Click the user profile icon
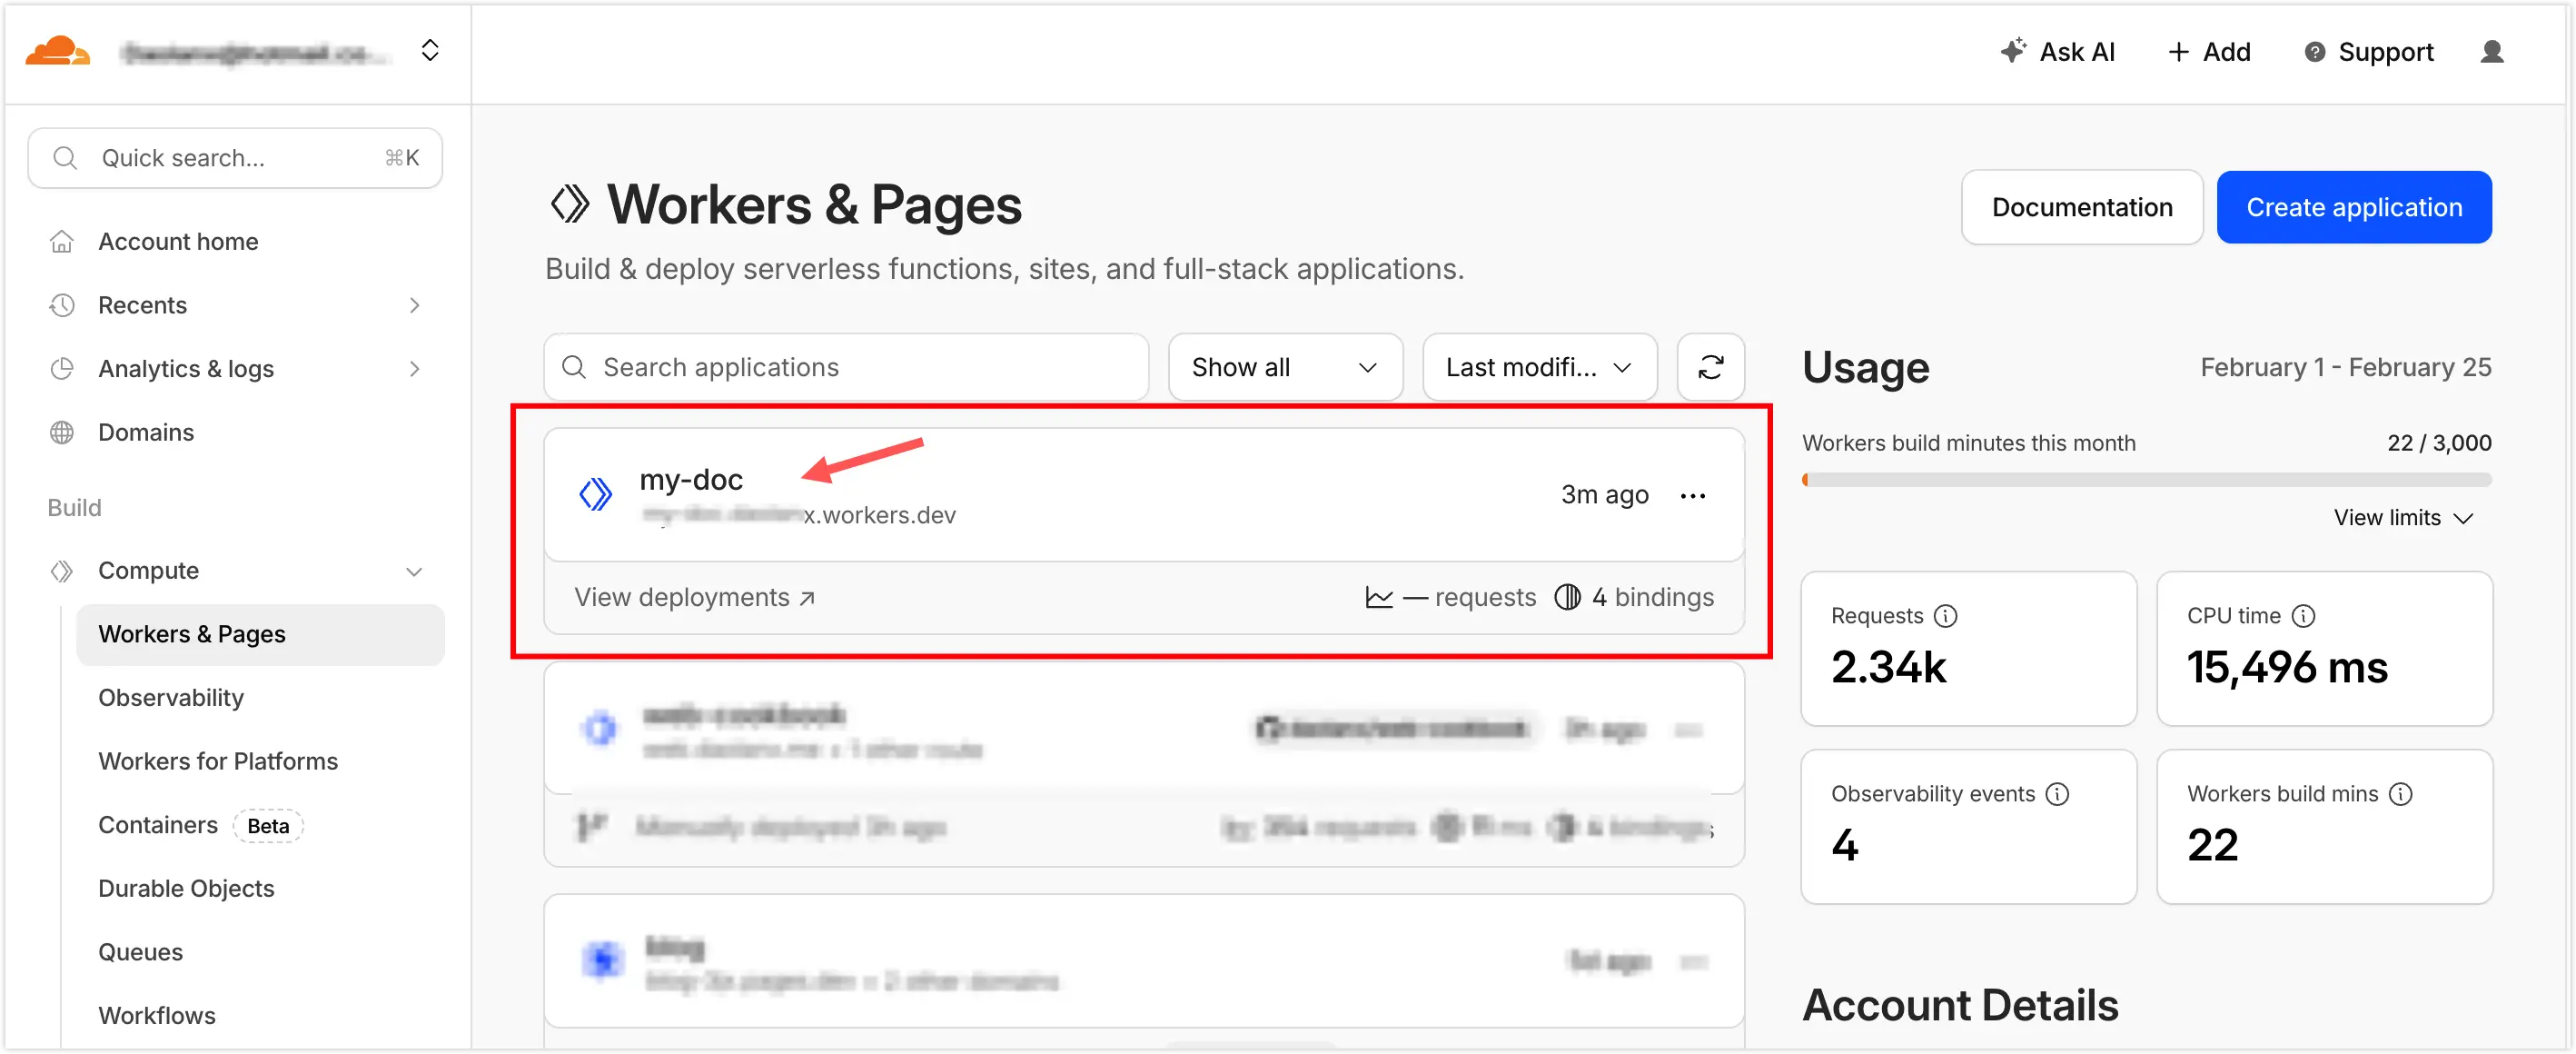Viewport: 2576px width, 1054px height. coord(2491,52)
